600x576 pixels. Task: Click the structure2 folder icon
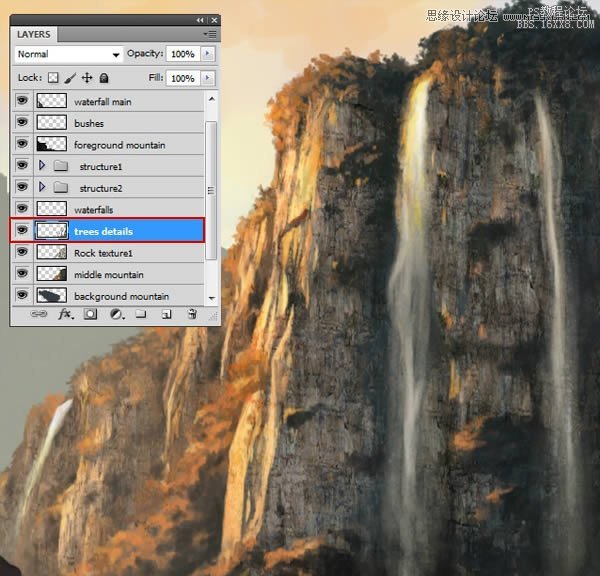(60, 188)
